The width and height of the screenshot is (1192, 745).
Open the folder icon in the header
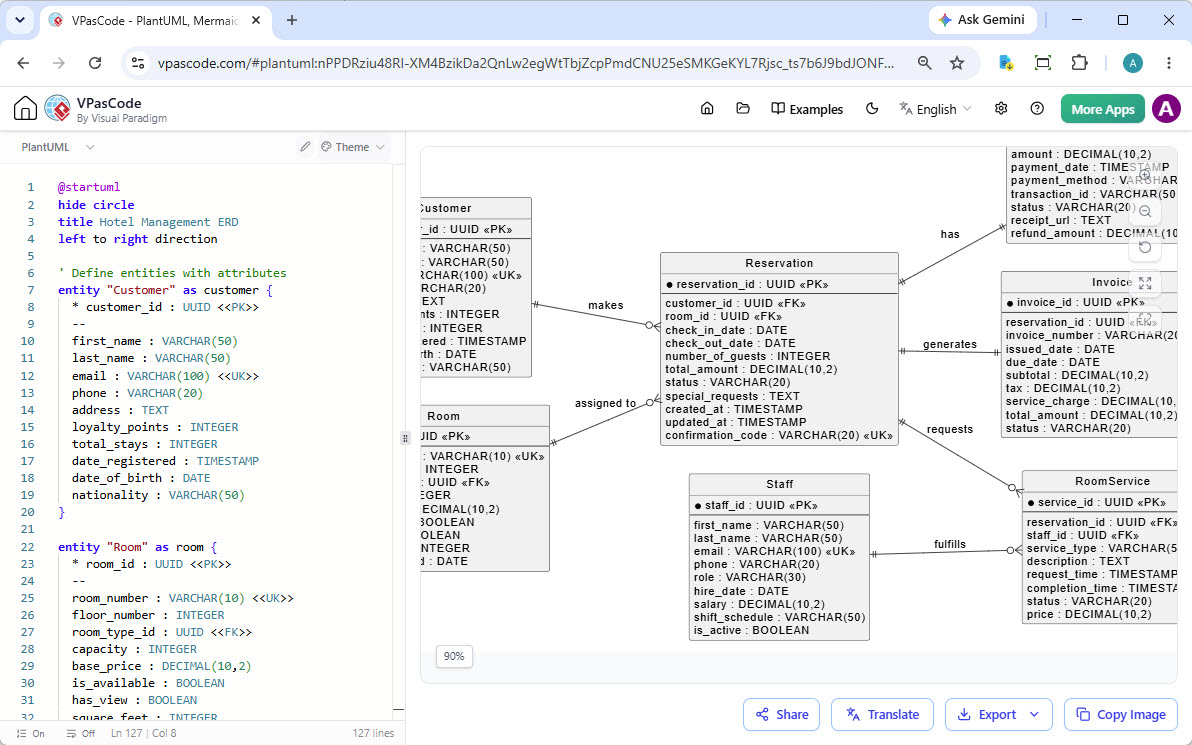pyautogui.click(x=743, y=109)
